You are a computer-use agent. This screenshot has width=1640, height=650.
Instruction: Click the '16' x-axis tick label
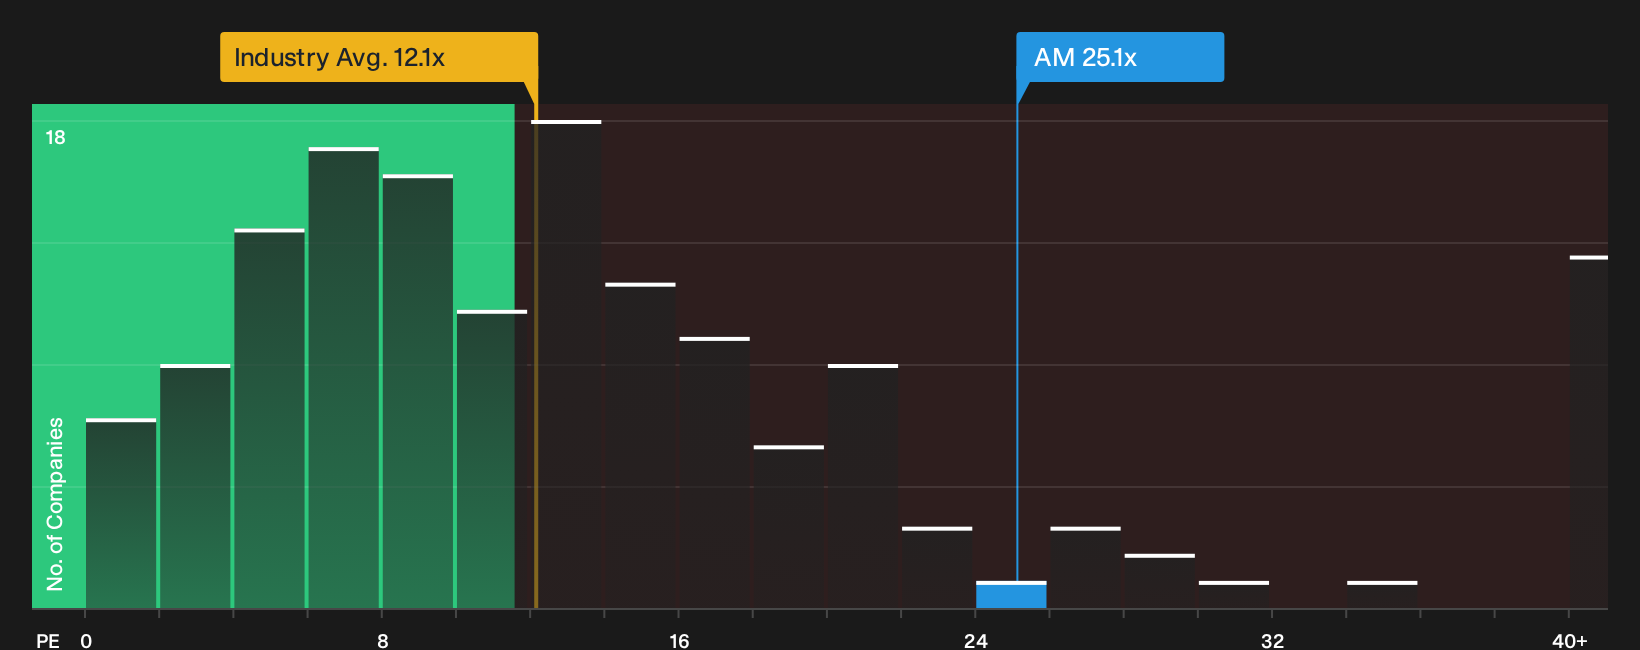tap(679, 640)
